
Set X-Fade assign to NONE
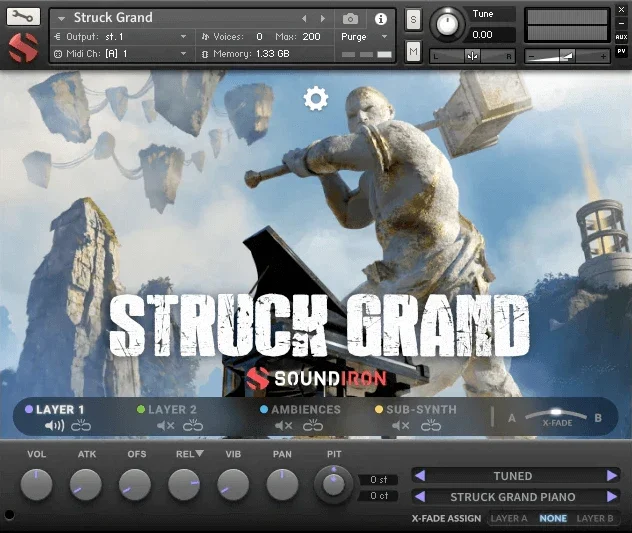pos(553,518)
